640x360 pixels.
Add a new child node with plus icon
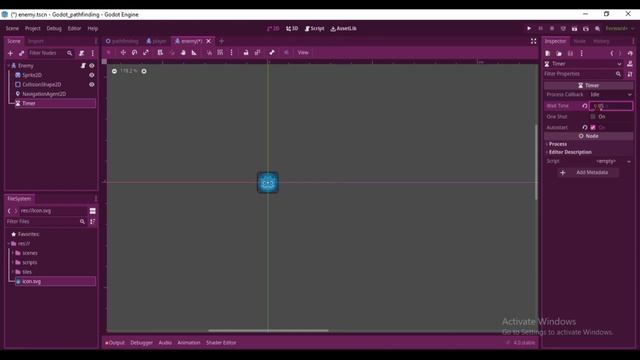pos(10,53)
